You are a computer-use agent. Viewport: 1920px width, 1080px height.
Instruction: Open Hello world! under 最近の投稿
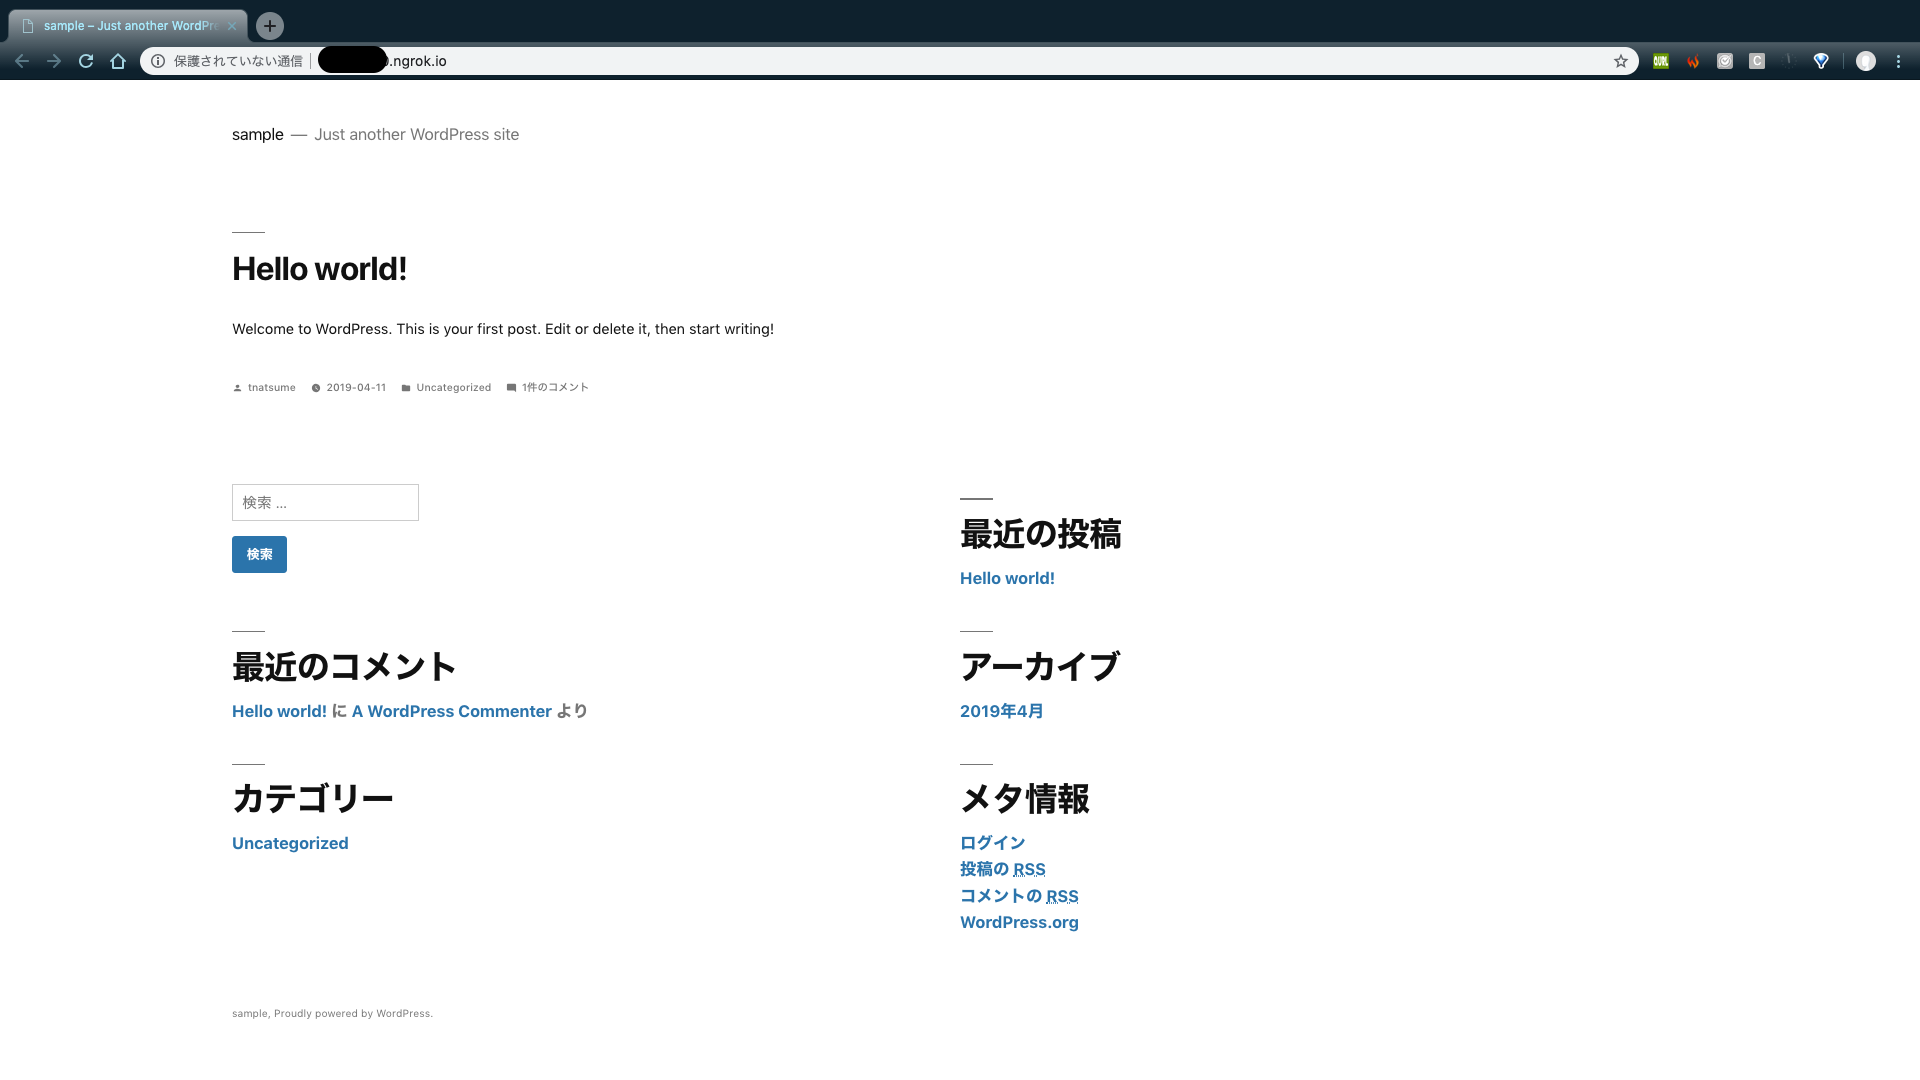click(1007, 578)
